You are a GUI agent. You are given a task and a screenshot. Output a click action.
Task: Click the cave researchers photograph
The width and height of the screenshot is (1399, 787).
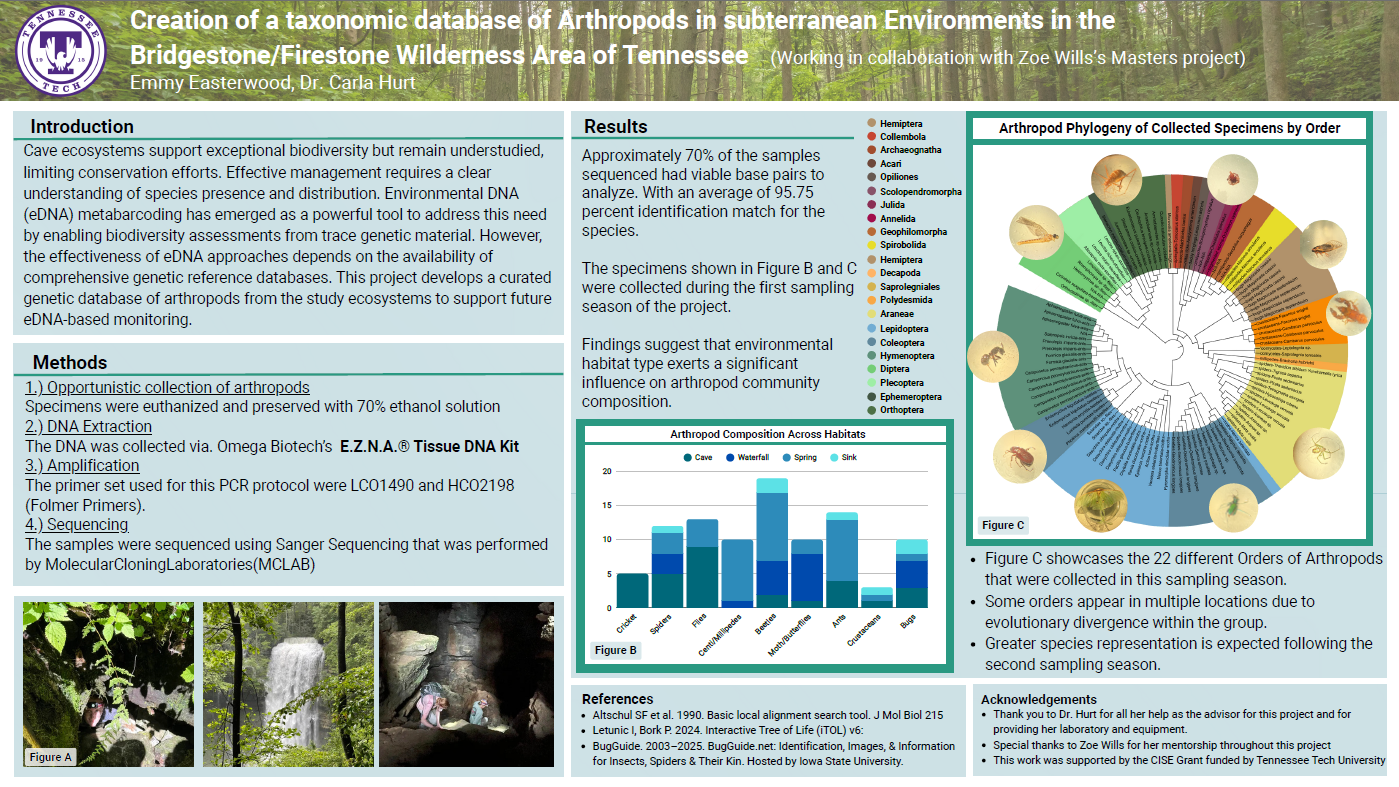click(x=466, y=684)
